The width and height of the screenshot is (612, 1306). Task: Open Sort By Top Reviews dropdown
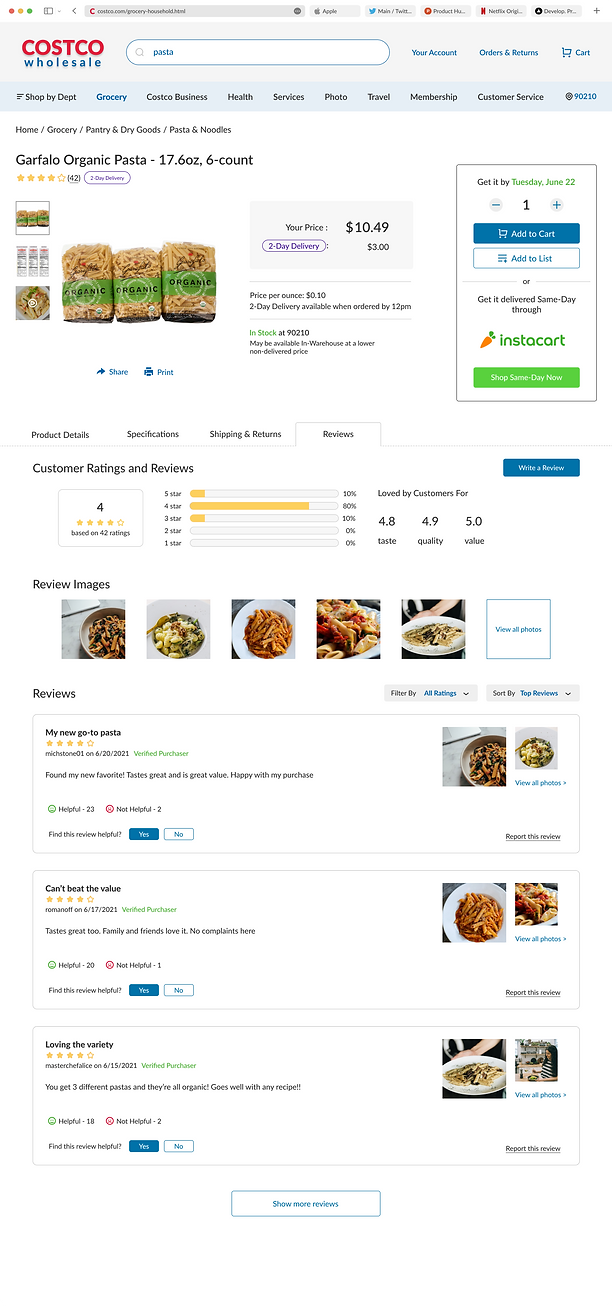pyautogui.click(x=533, y=693)
